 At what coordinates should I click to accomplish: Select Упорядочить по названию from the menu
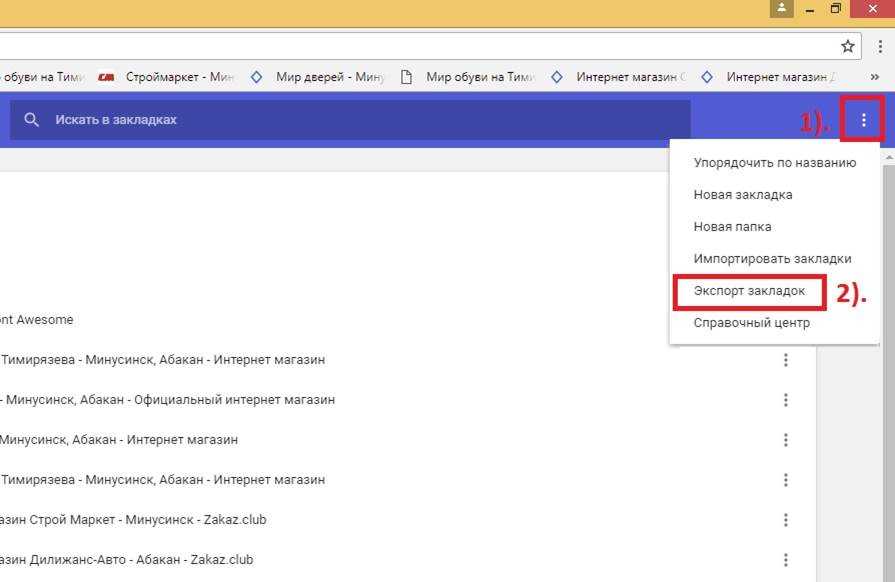click(x=774, y=163)
